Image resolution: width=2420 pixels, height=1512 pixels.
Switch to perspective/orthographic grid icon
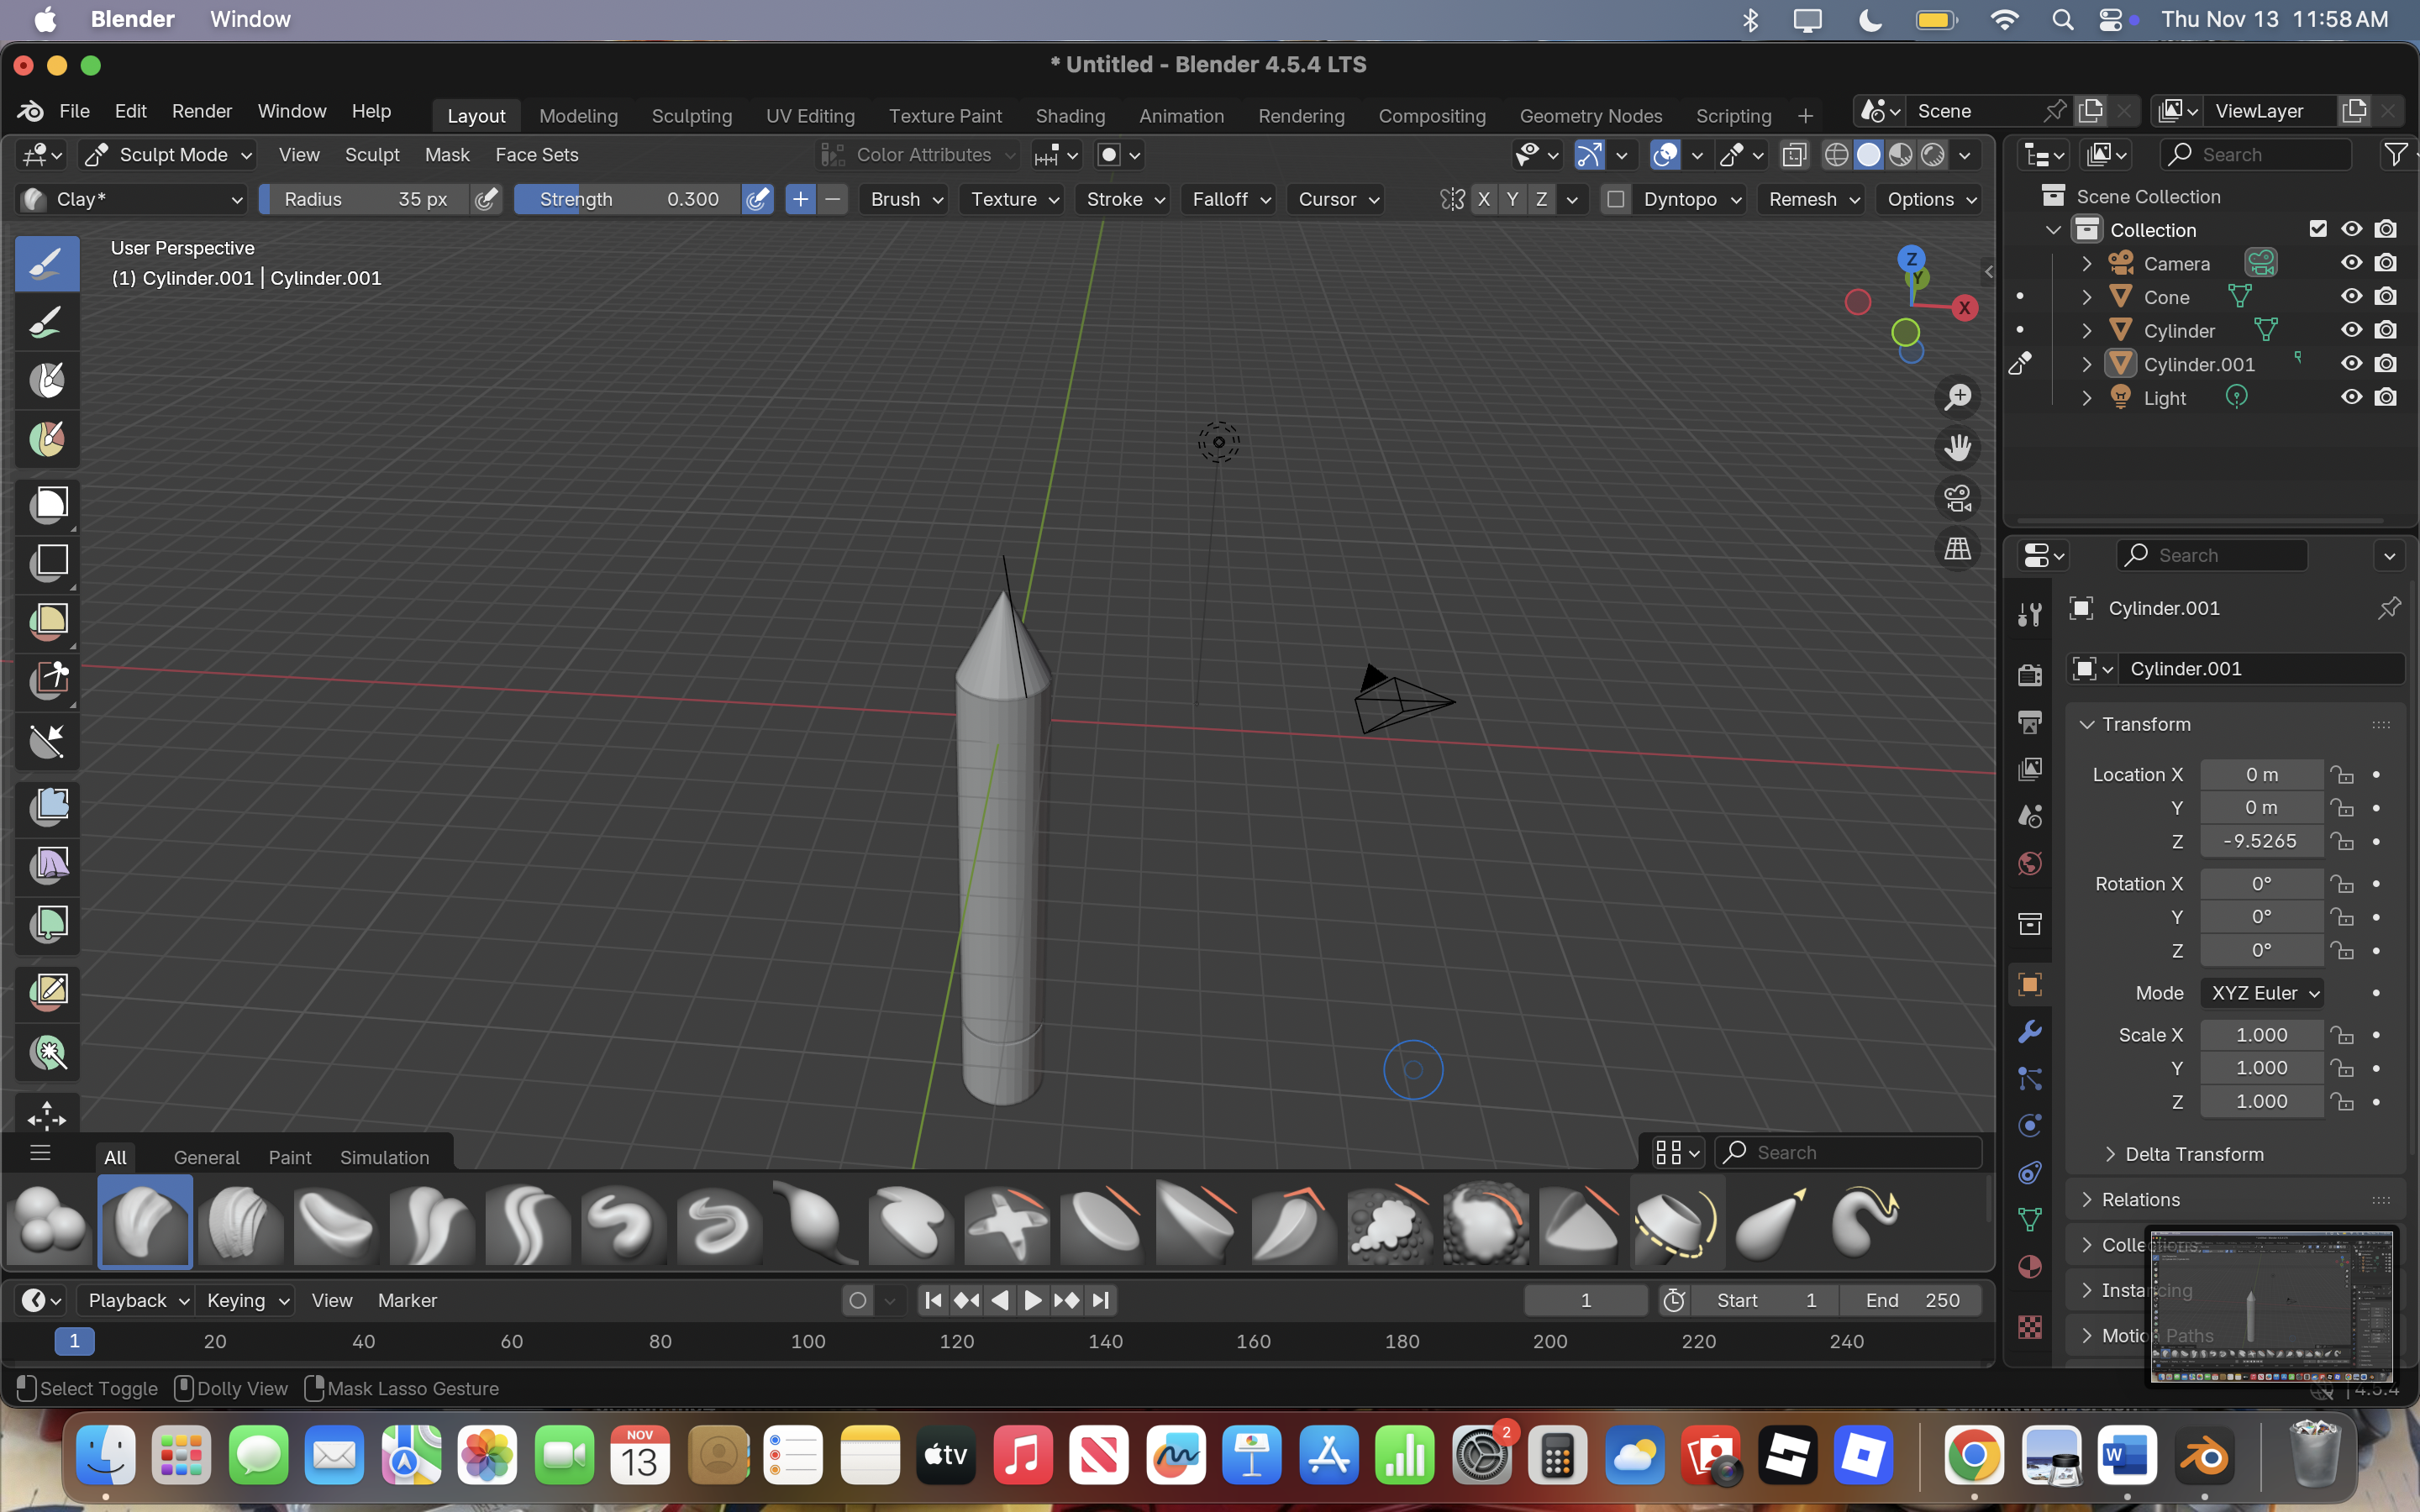click(x=1957, y=548)
